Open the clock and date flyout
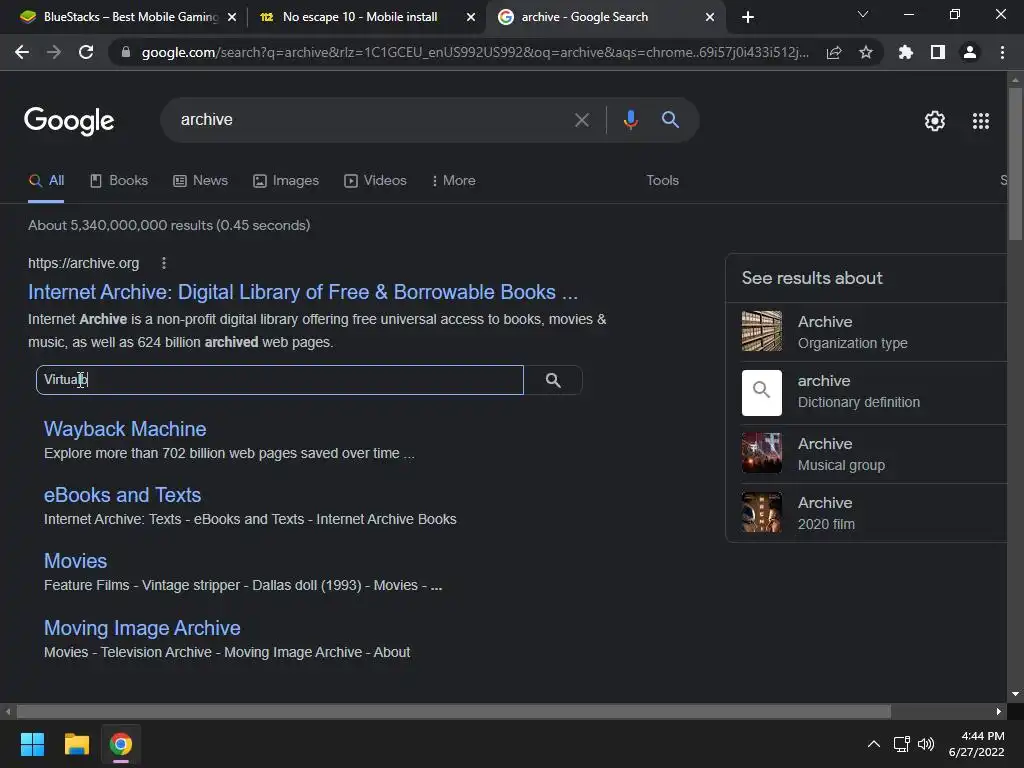 (x=976, y=744)
